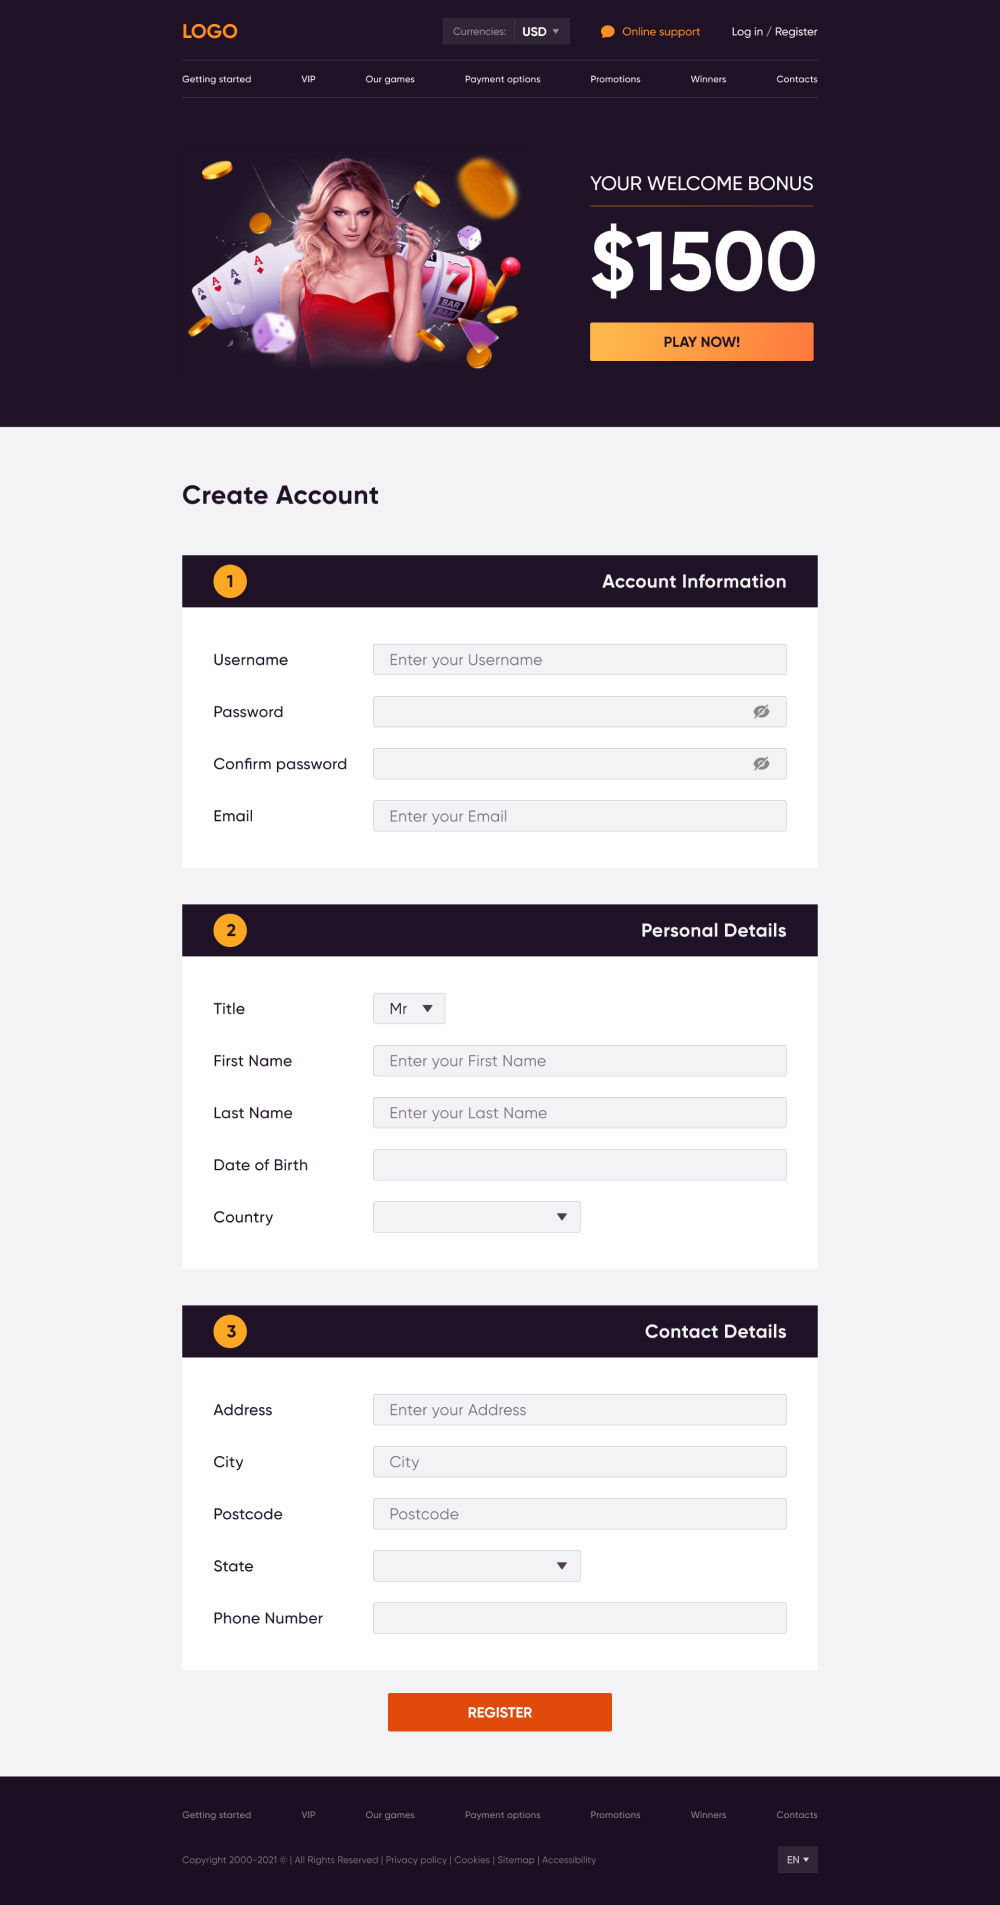
Task: Open the Country dropdown
Action: [x=477, y=1217]
